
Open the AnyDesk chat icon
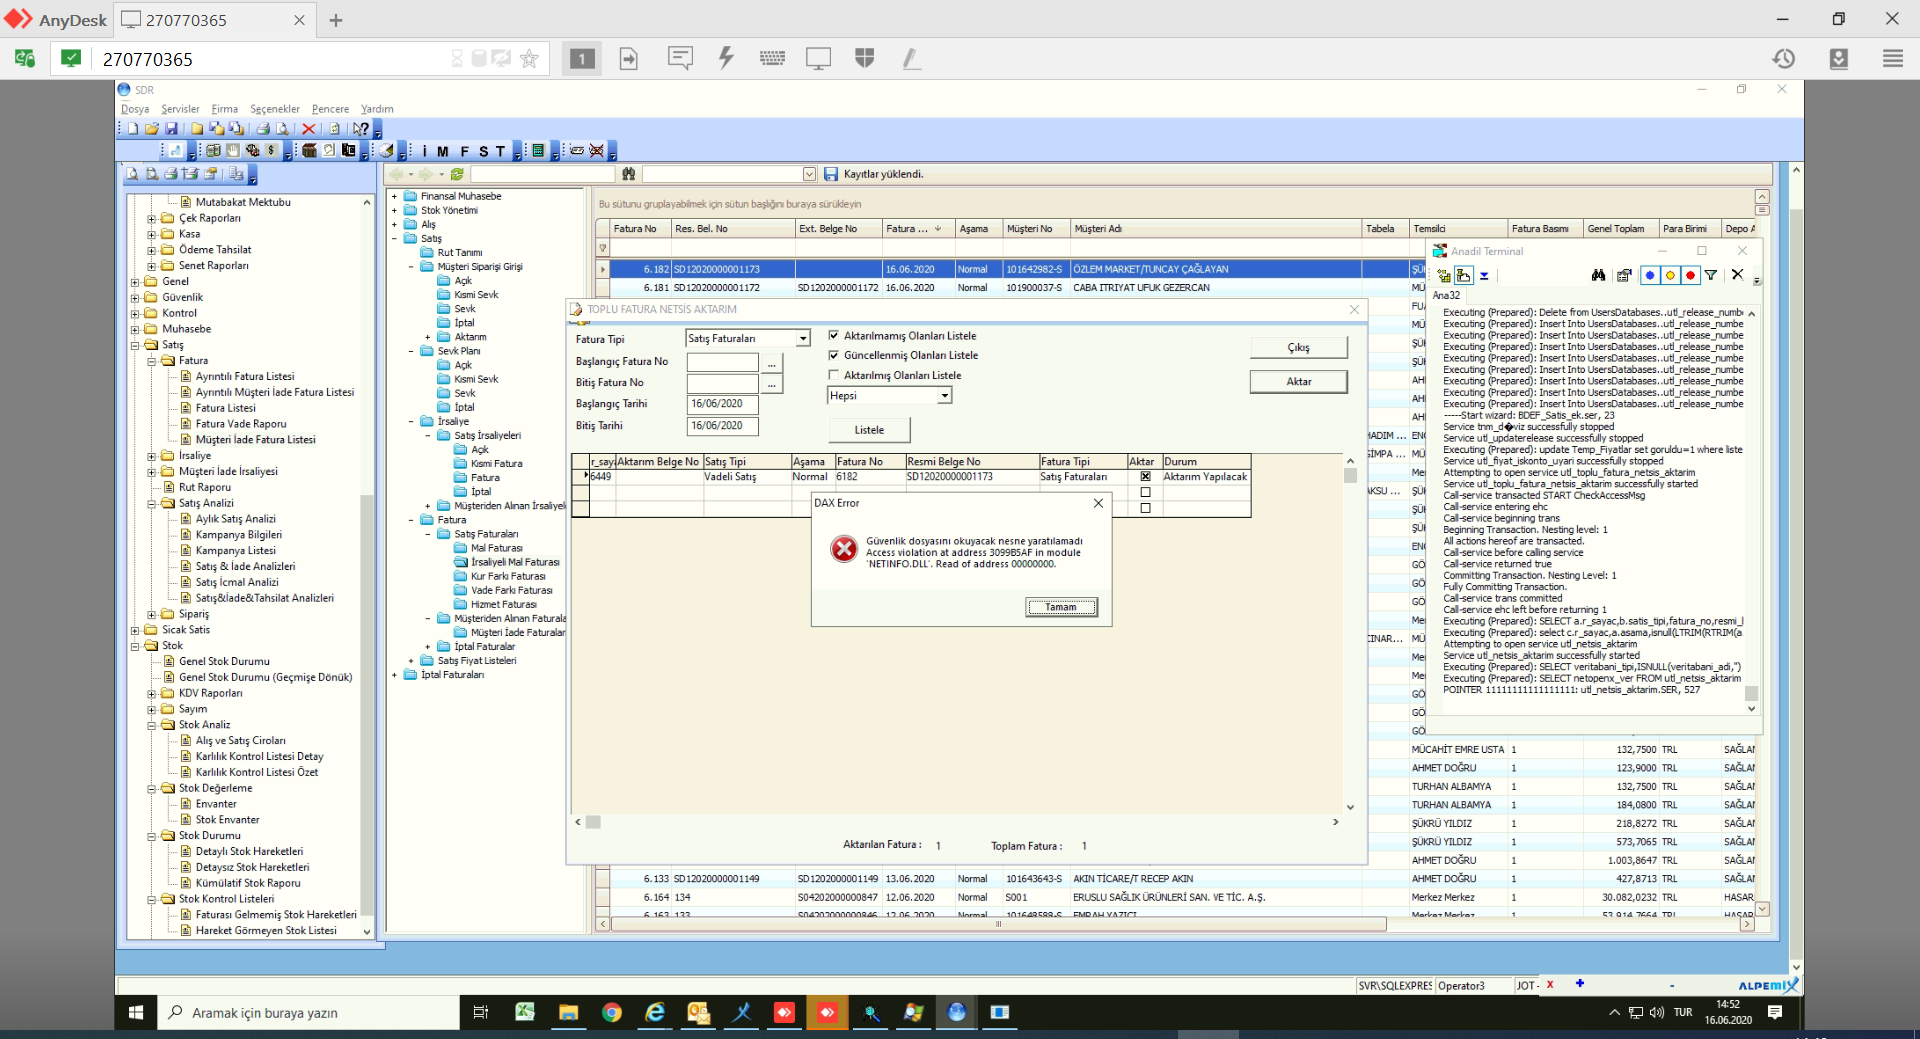tap(680, 59)
